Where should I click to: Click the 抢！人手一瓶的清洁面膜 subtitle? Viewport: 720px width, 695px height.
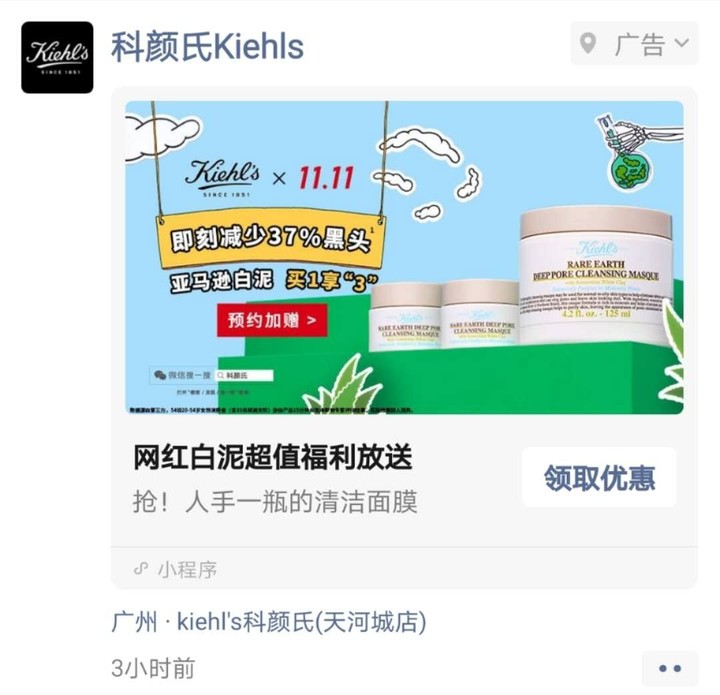pyautogui.click(x=276, y=501)
